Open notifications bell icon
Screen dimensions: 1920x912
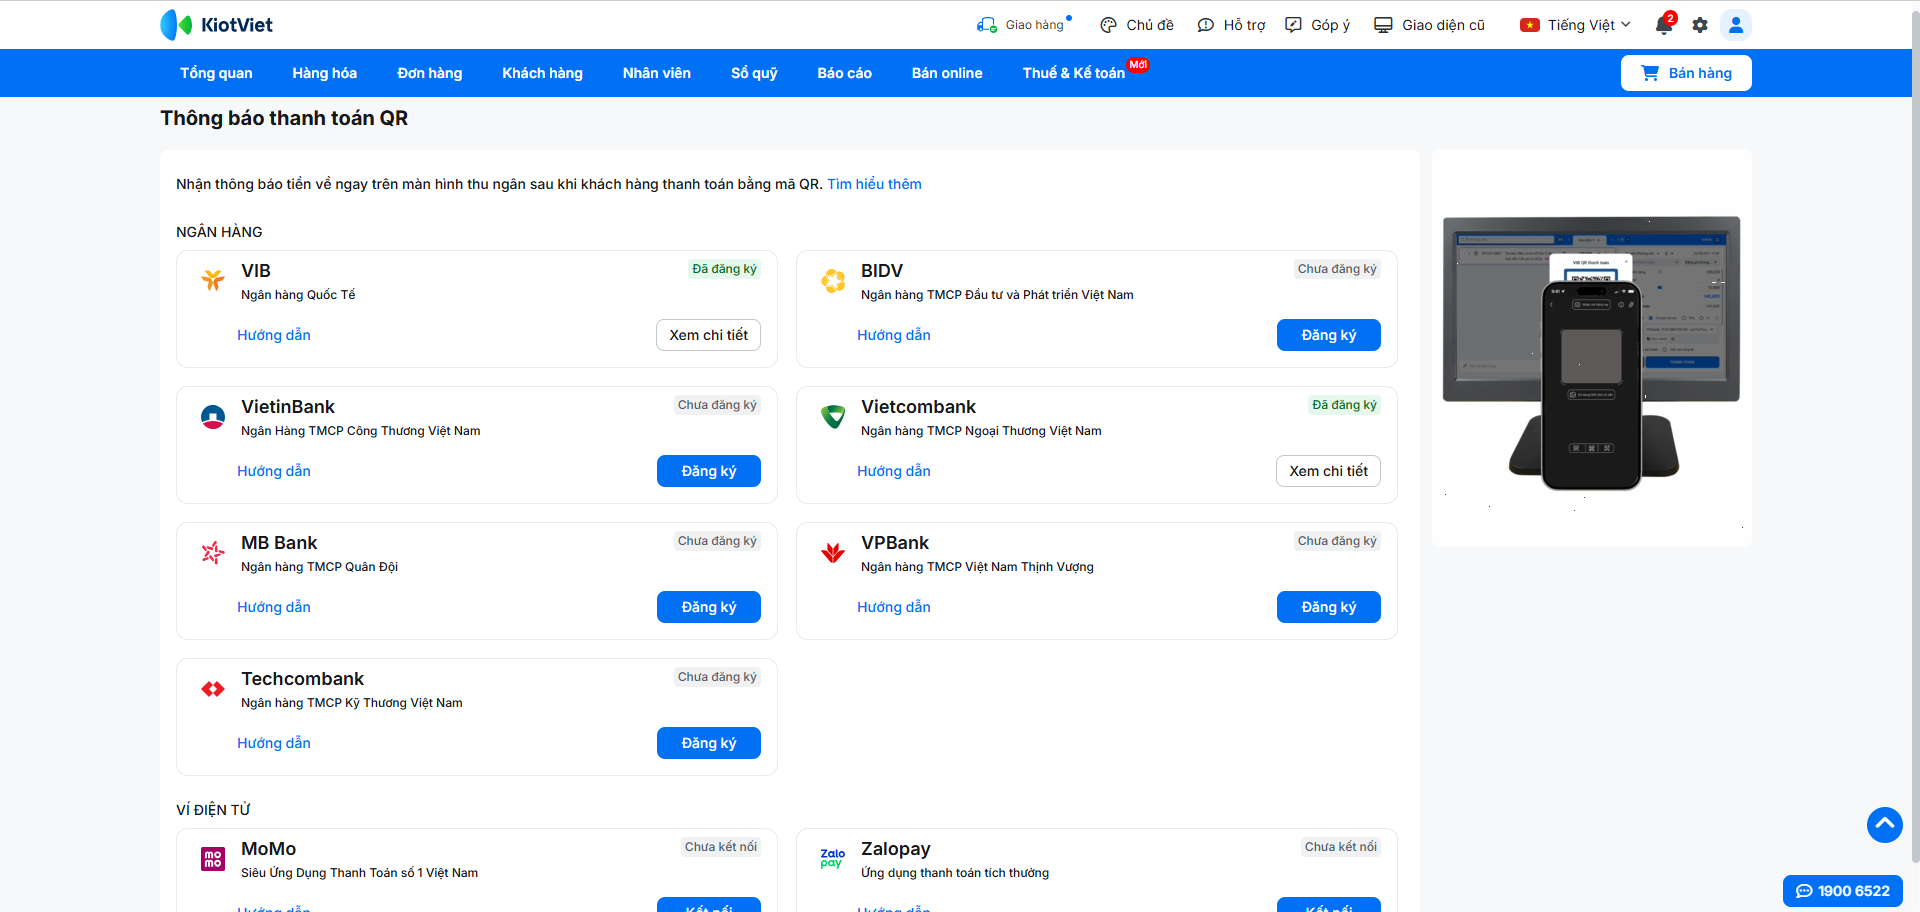[x=1664, y=25]
